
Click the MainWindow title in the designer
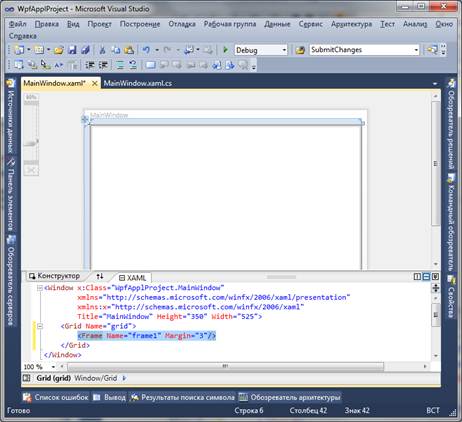pos(109,115)
